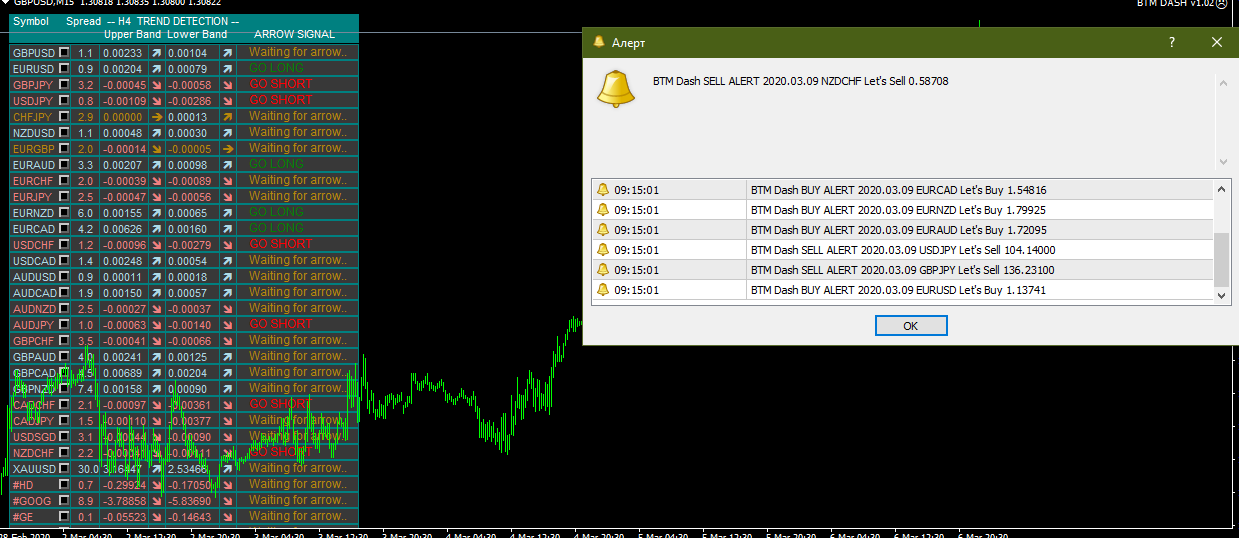Screen dimensions: 1239x538
Task: Open chart dropdown triangle beside GBPUSD,M15
Action: 5,3
